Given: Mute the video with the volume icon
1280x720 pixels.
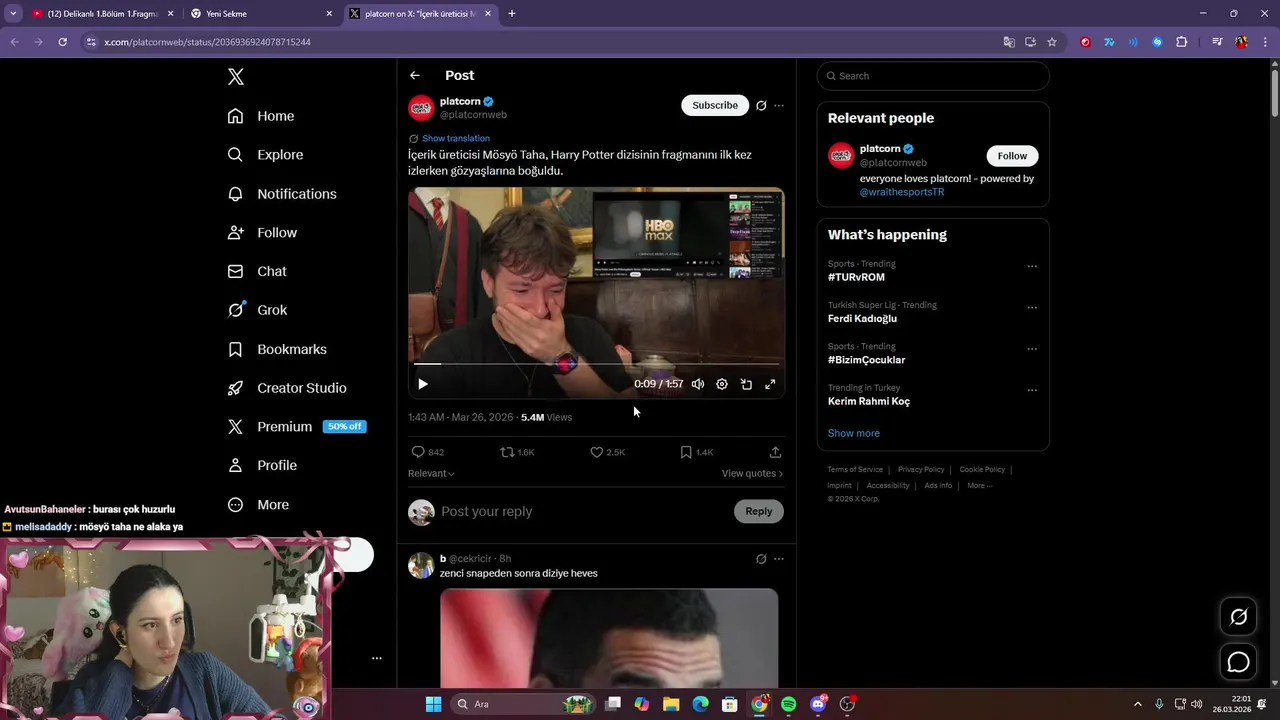Looking at the screenshot, I should coord(698,384).
